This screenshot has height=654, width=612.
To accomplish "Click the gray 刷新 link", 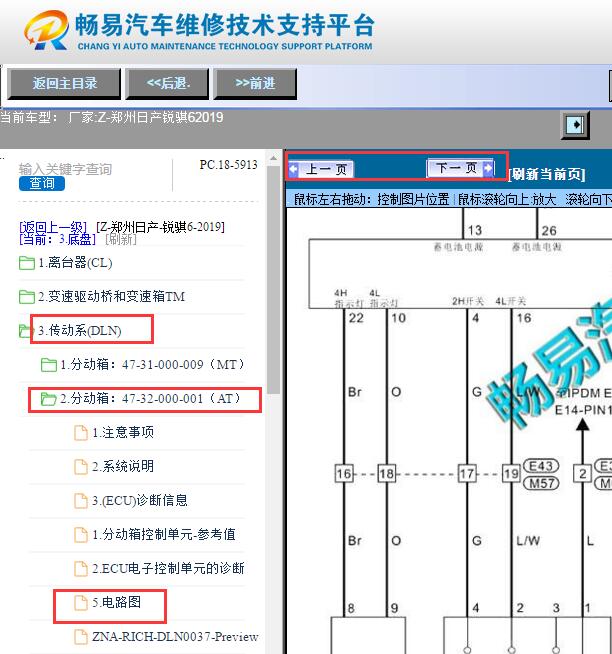I will pos(121,239).
